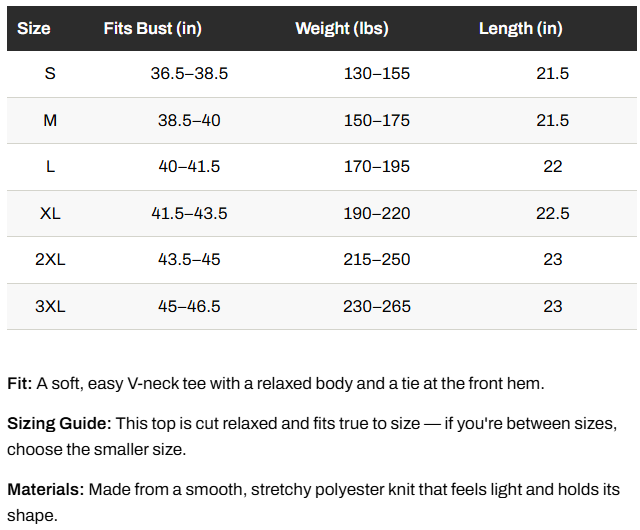Screen dimensions: 640x530
Task: Click the bold Fit: label
Action: pyautogui.click(x=20, y=383)
